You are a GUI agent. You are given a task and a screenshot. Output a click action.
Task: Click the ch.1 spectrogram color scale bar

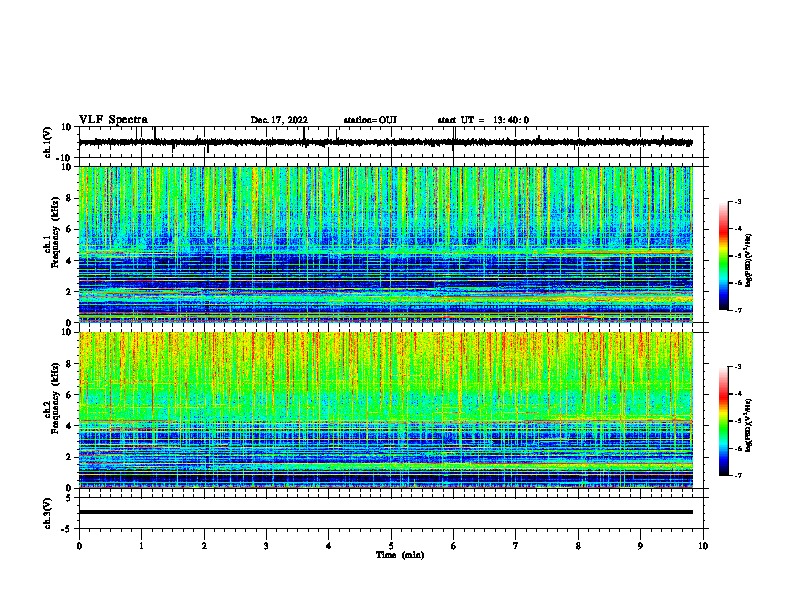pyautogui.click(x=724, y=256)
